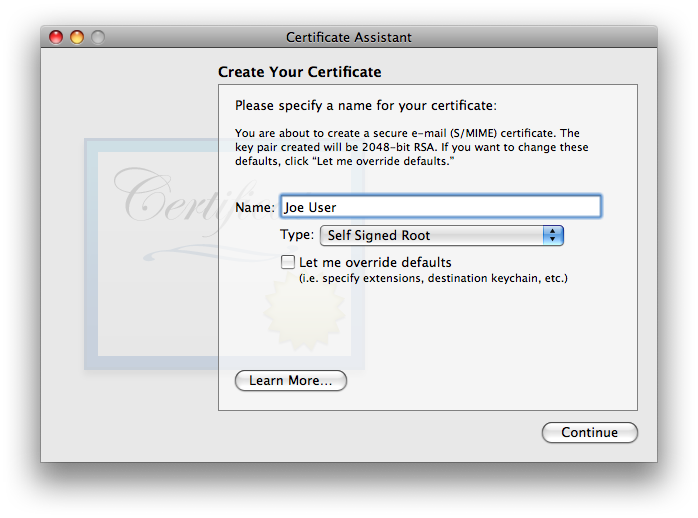Close the Certificate Assistant window
The width and height of the screenshot is (698, 518).
pyautogui.click(x=56, y=37)
